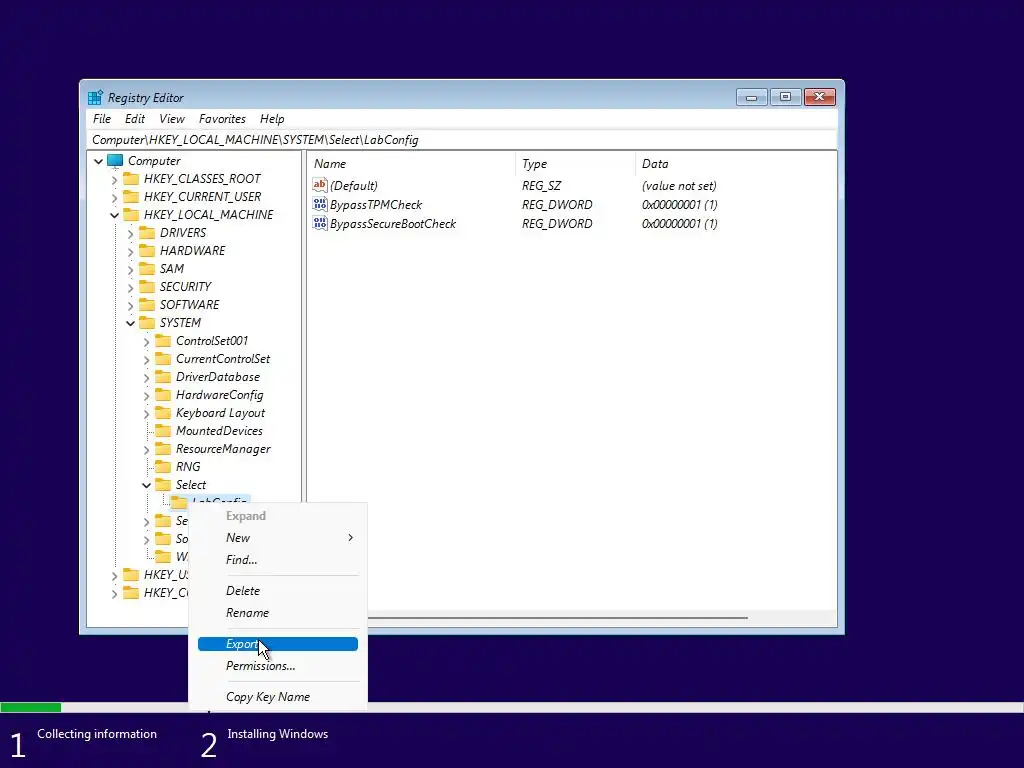Click the (value not set) data cell
Screen dimensions: 1024x768
(x=679, y=185)
